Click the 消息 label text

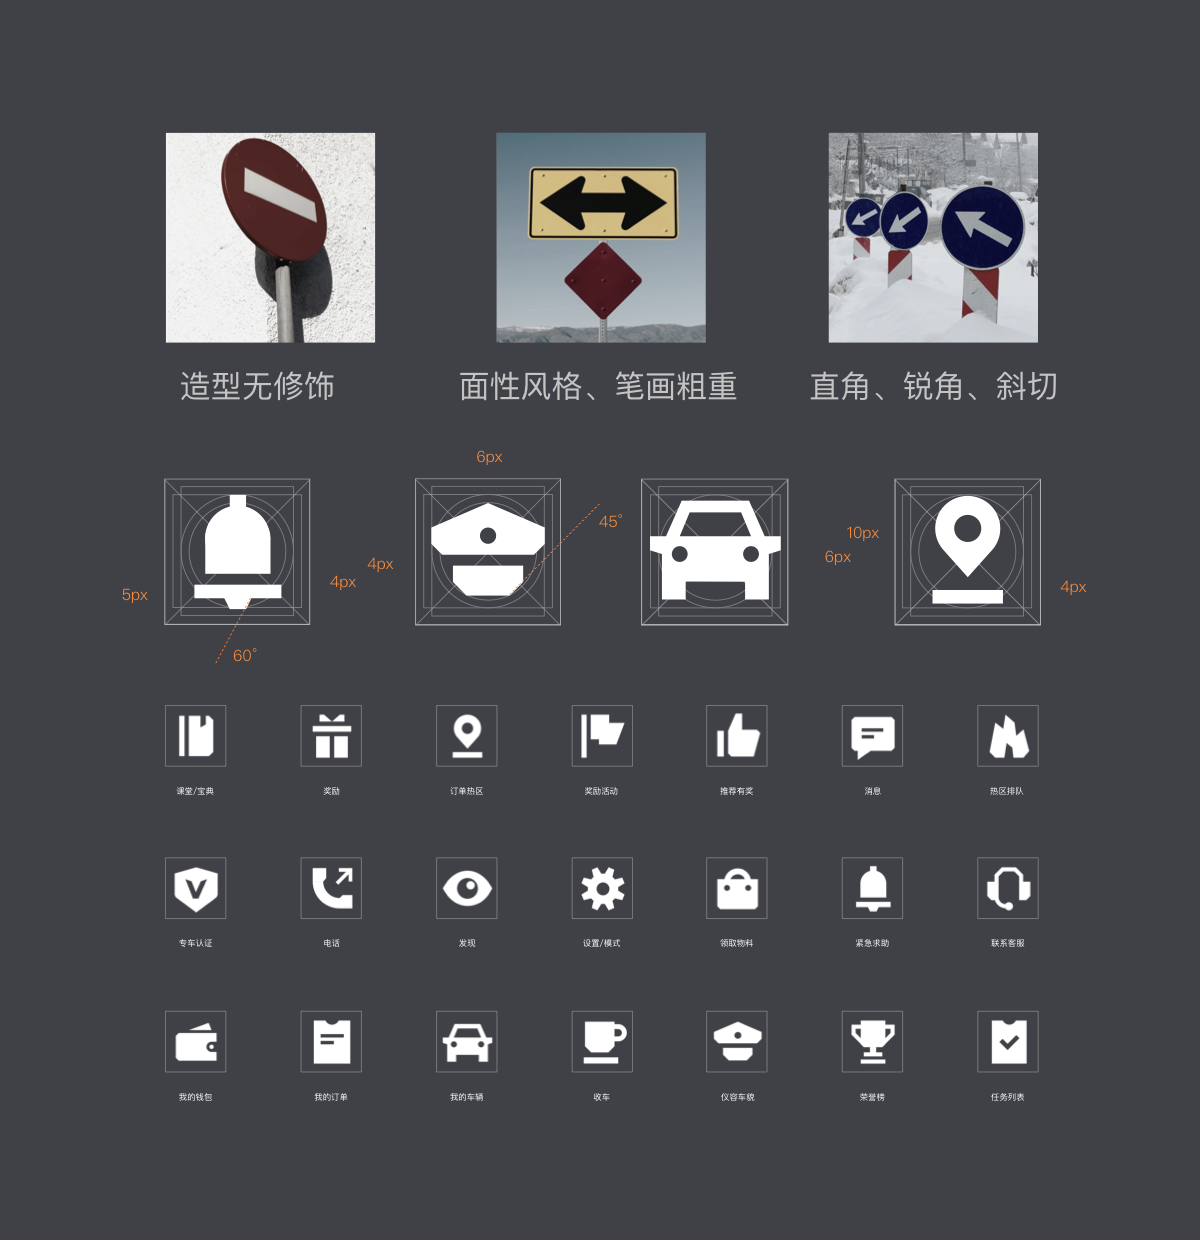873,791
